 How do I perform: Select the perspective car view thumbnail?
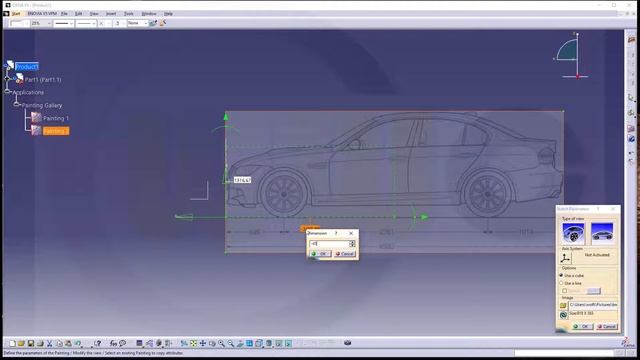coord(573,233)
